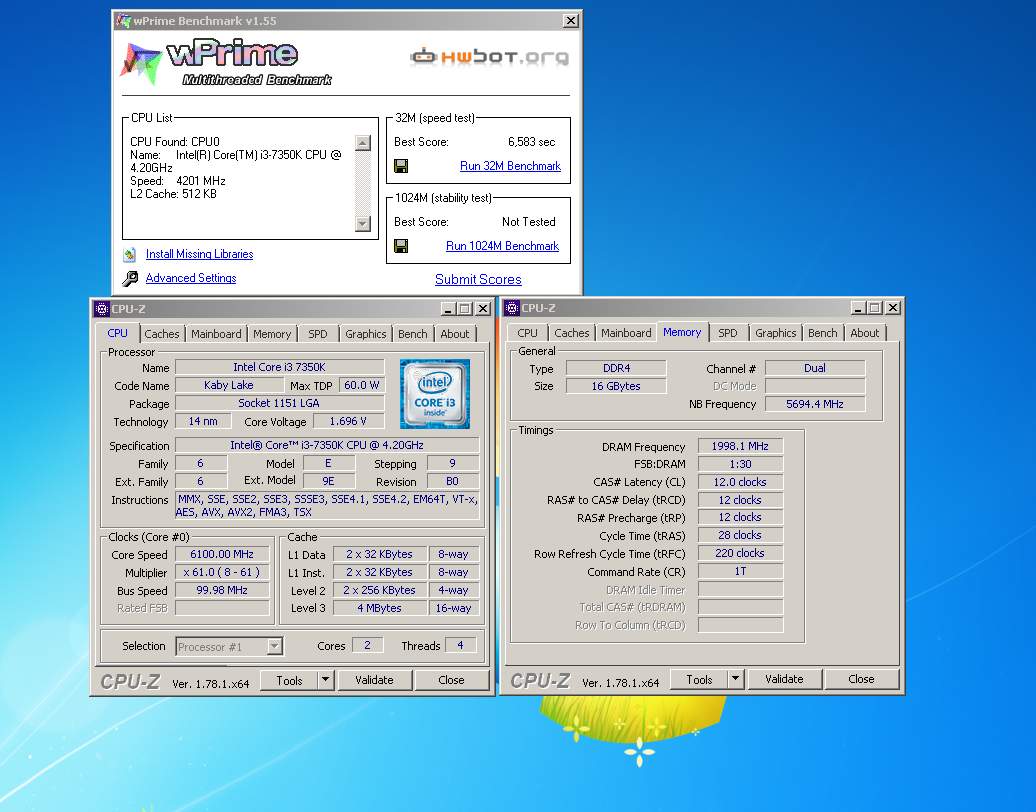
Task: Click the Install Missing Libraries icon
Action: point(130,254)
